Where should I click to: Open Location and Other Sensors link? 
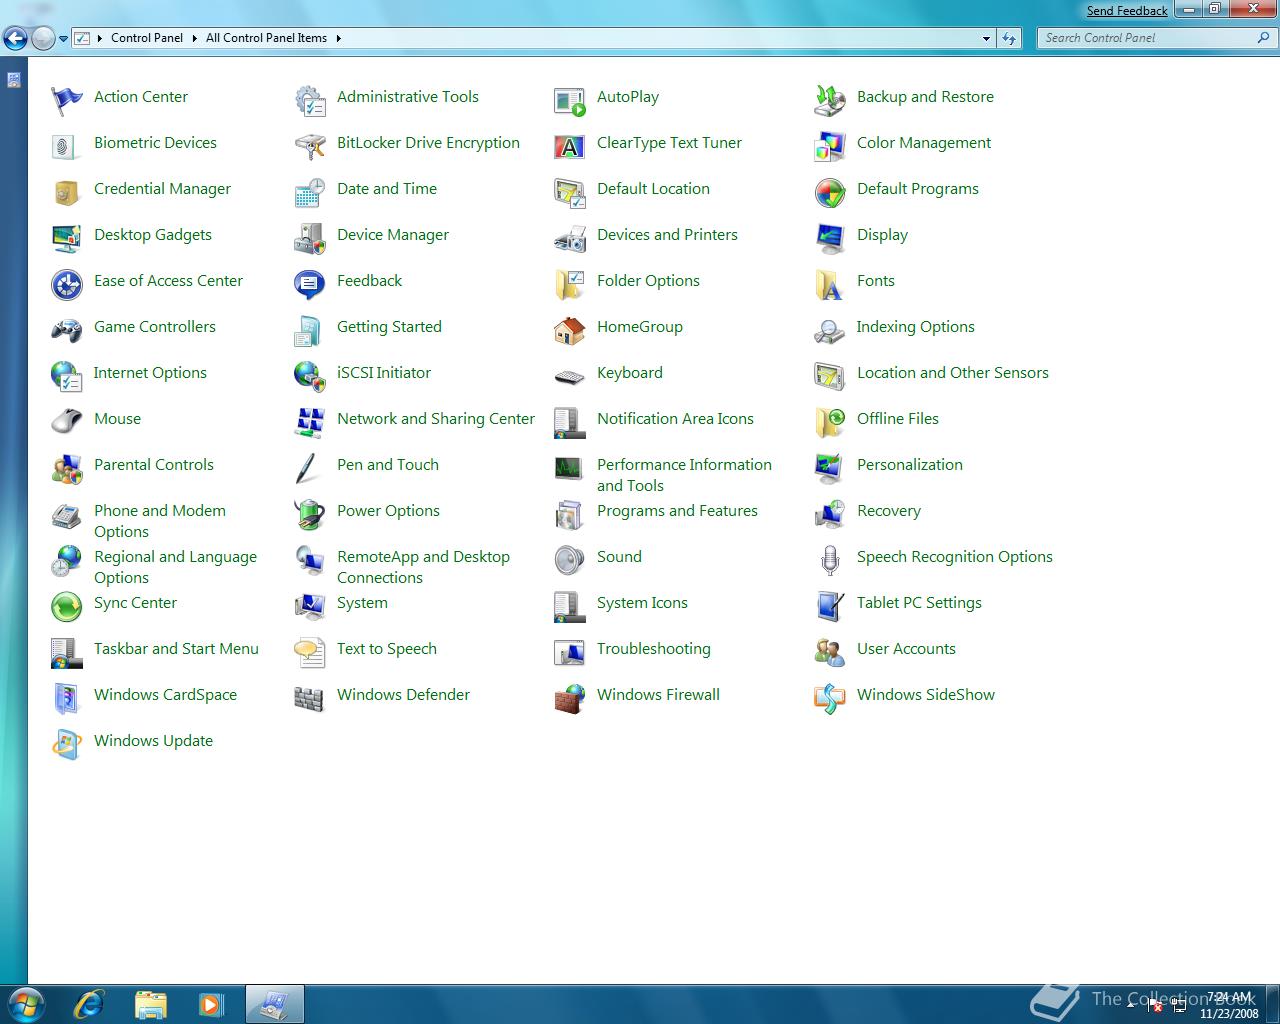[x=953, y=372]
